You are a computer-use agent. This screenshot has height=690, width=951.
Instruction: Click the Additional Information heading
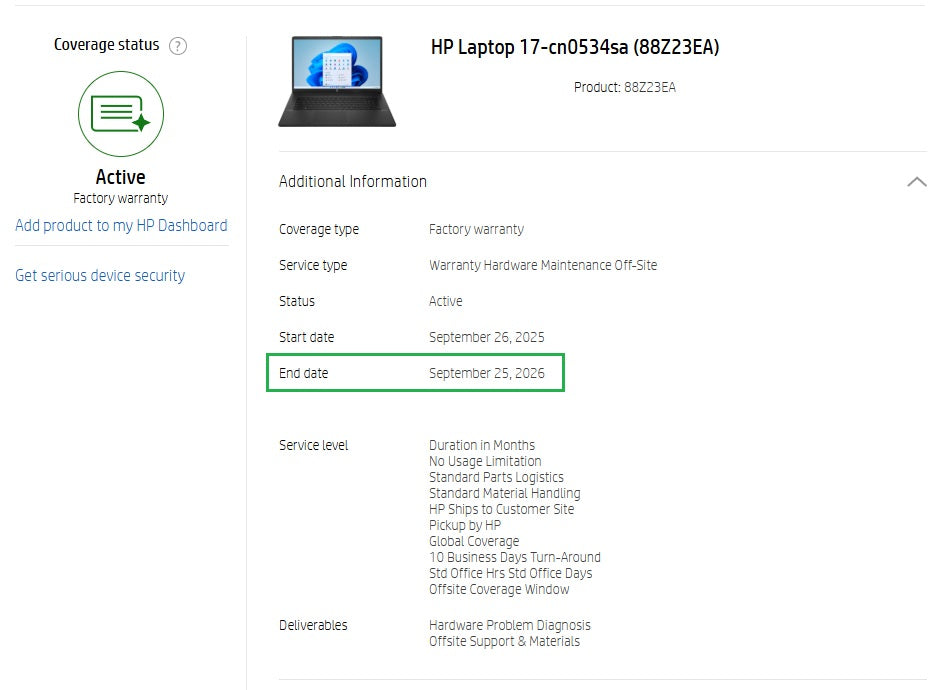click(353, 181)
